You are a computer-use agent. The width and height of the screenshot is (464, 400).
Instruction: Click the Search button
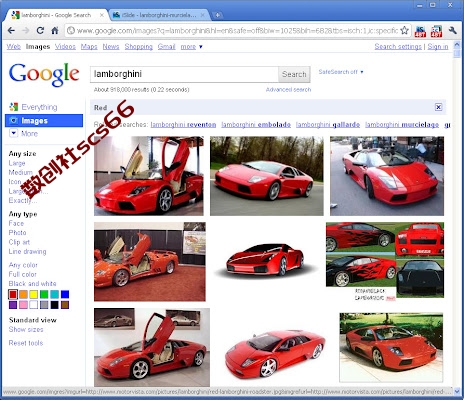click(294, 74)
